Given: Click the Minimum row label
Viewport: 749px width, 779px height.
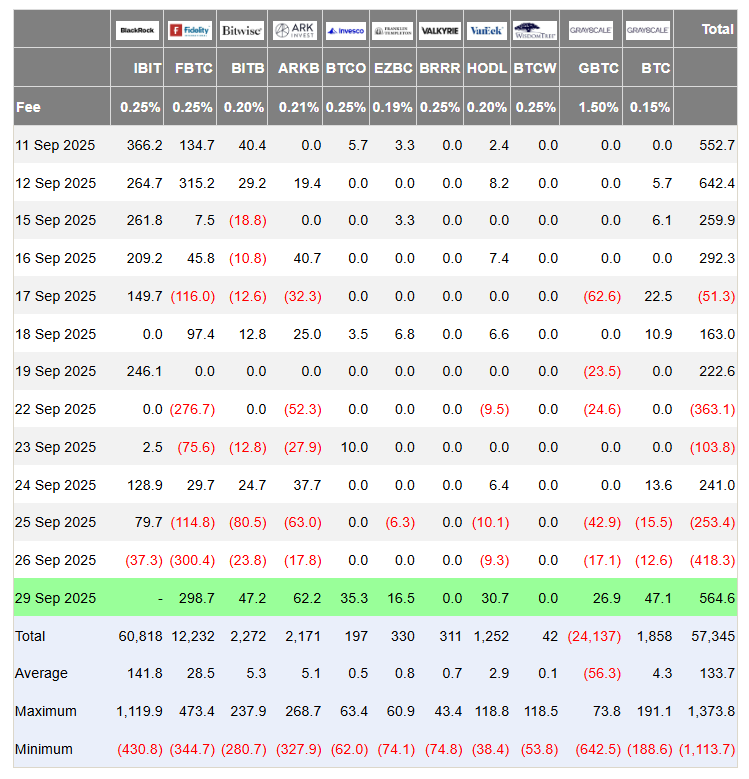Looking at the screenshot, I should (x=44, y=749).
